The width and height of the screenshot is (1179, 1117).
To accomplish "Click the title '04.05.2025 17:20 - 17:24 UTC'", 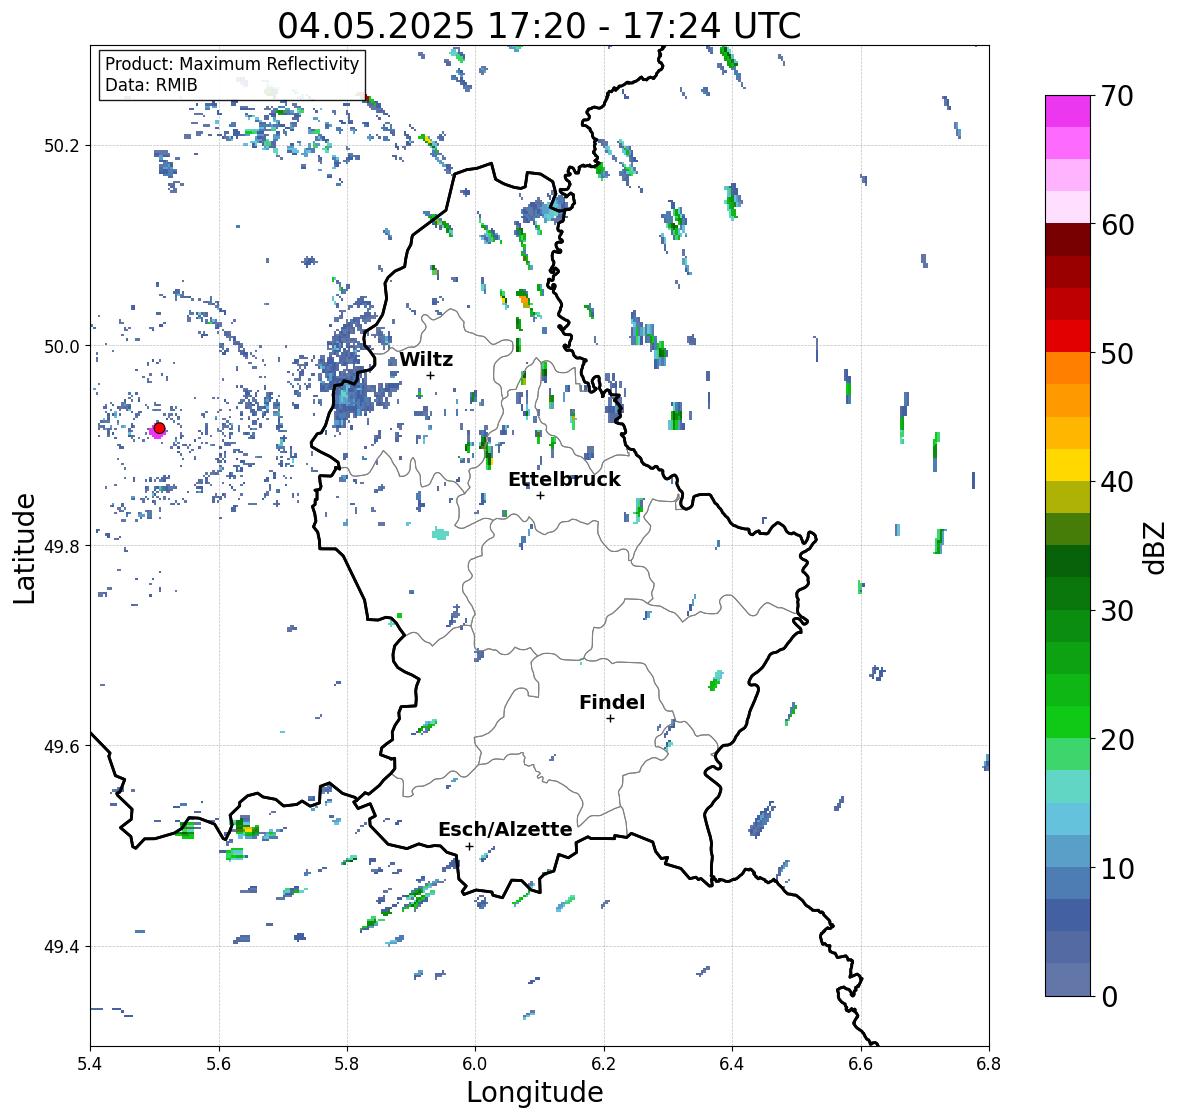I will pos(539,26).
